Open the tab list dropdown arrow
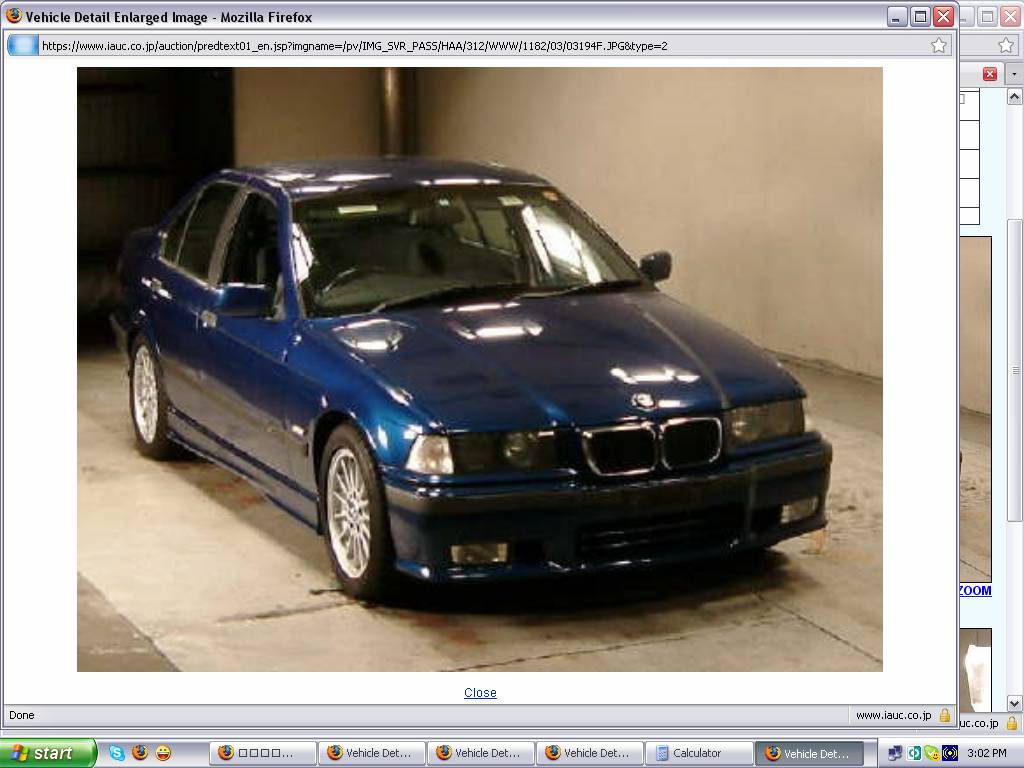 [x=1014, y=74]
